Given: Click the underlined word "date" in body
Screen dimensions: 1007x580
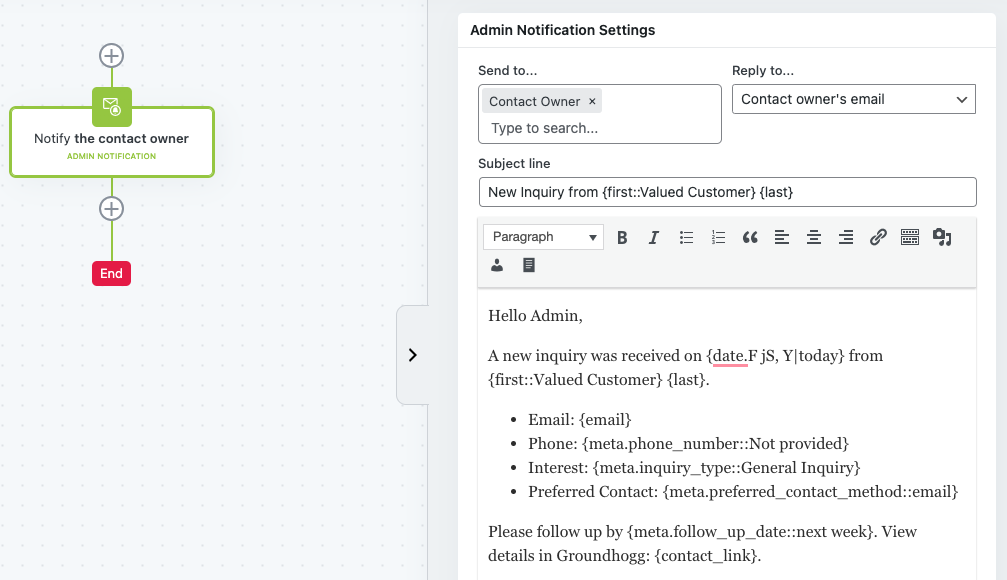Looking at the screenshot, I should pyautogui.click(x=728, y=356).
